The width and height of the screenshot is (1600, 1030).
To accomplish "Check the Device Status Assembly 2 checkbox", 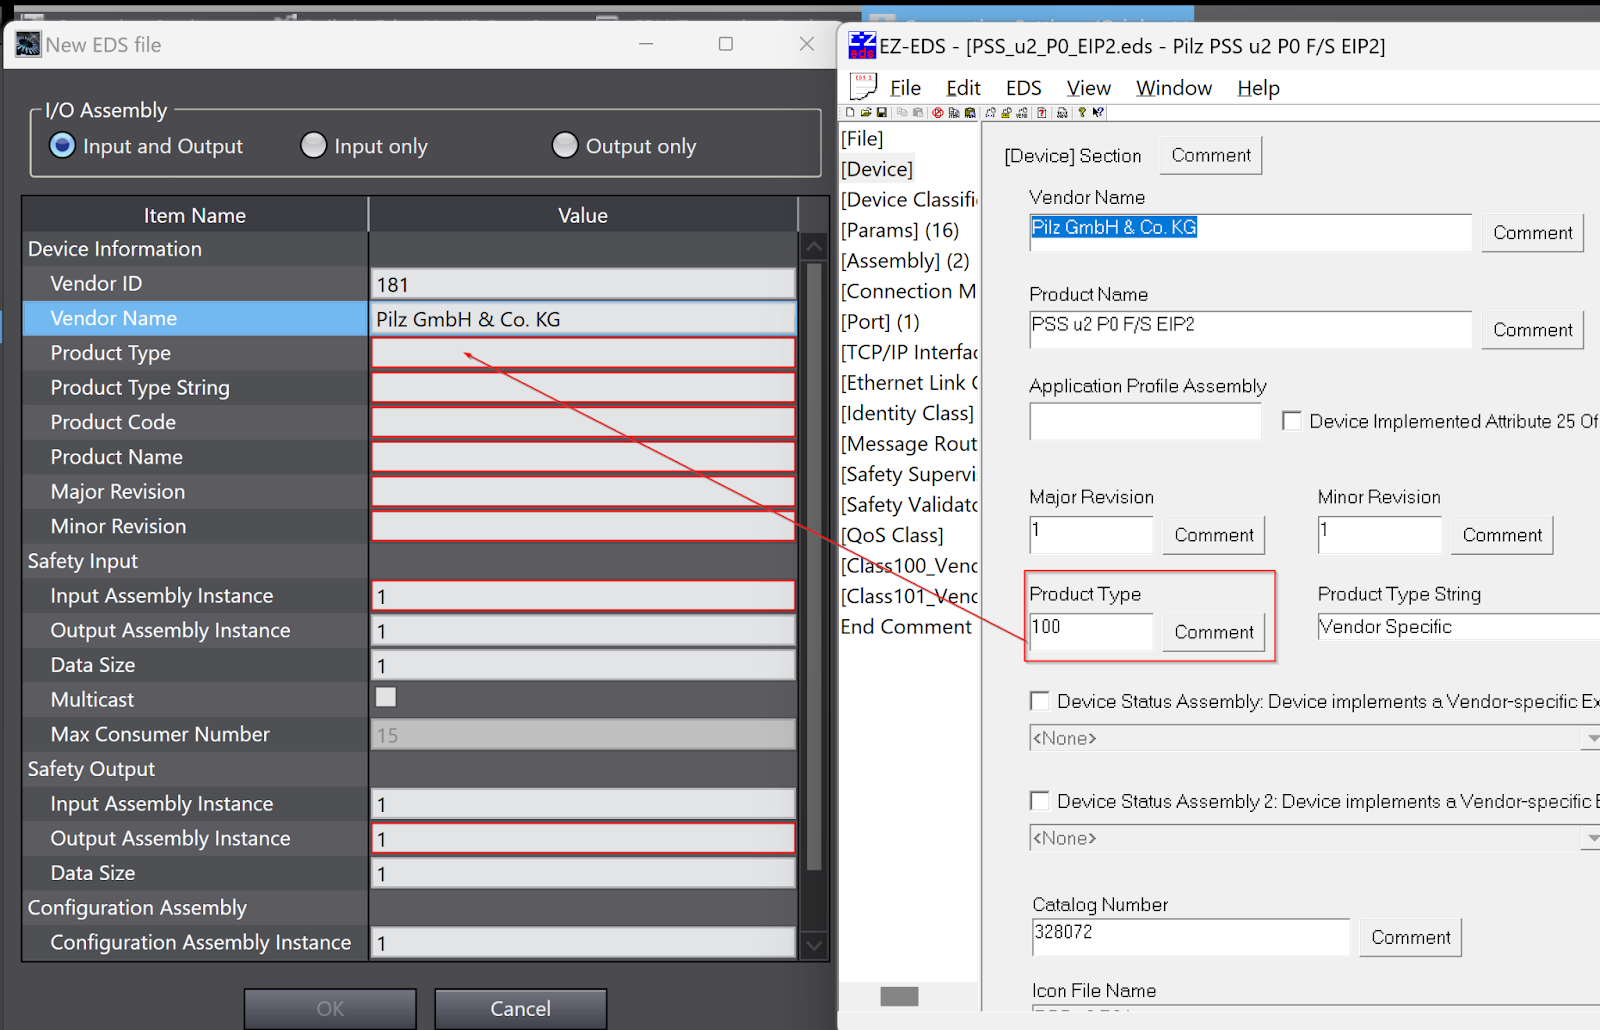I will click(1040, 801).
